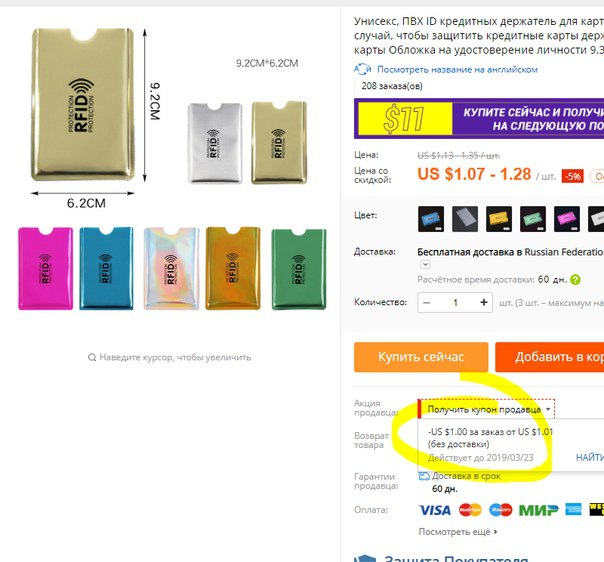Click the Maestro payment icon
Viewport: 604px width, 562px height.
[x=501, y=510]
